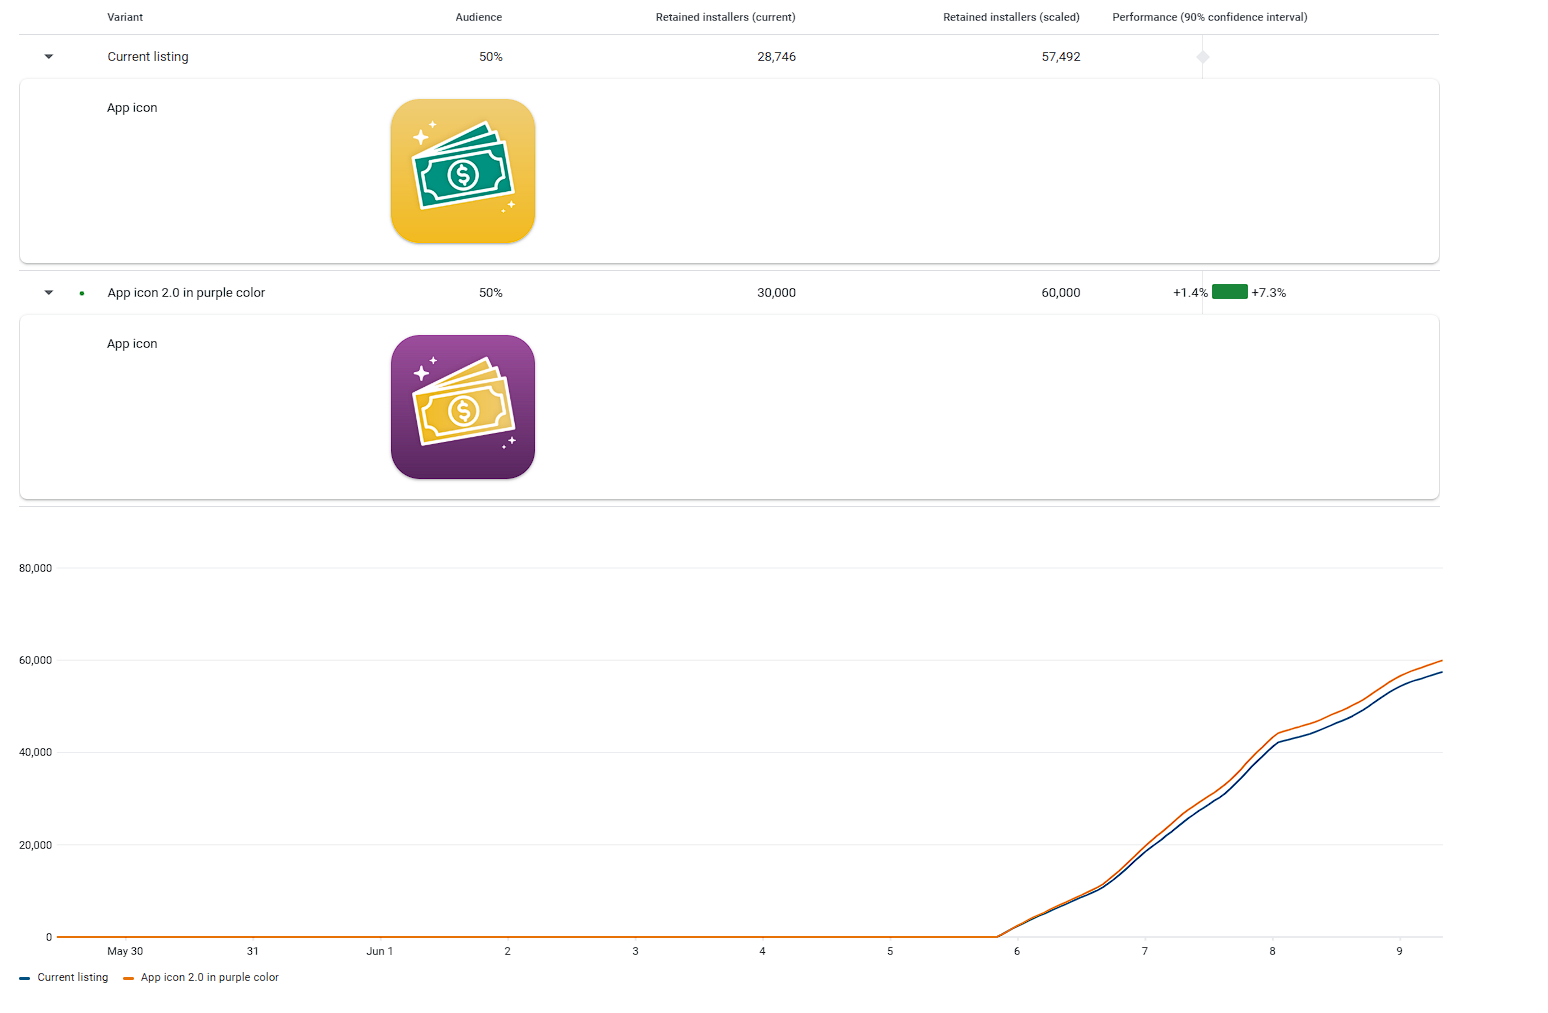Click the Audience column header

coord(479,17)
